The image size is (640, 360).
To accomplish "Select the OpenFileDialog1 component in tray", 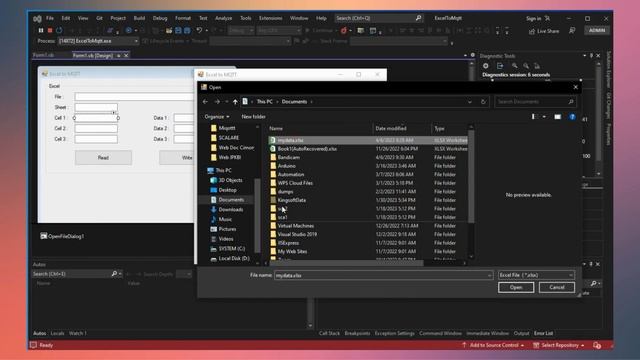I will point(62,236).
